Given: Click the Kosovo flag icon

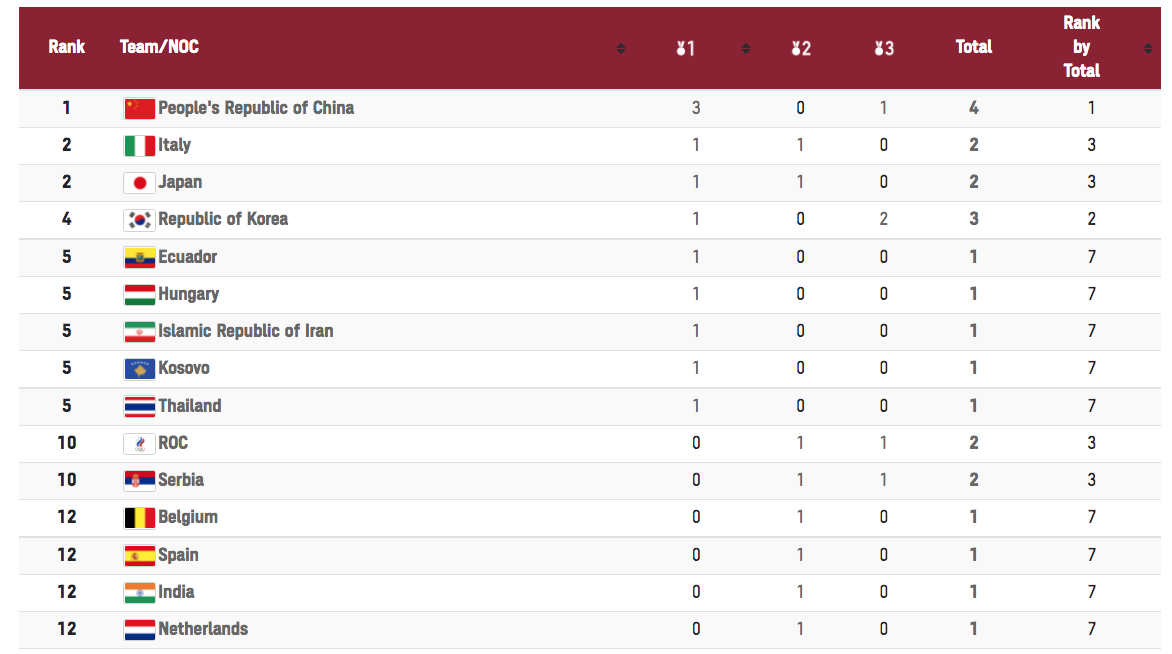Looking at the screenshot, I should click(x=139, y=368).
